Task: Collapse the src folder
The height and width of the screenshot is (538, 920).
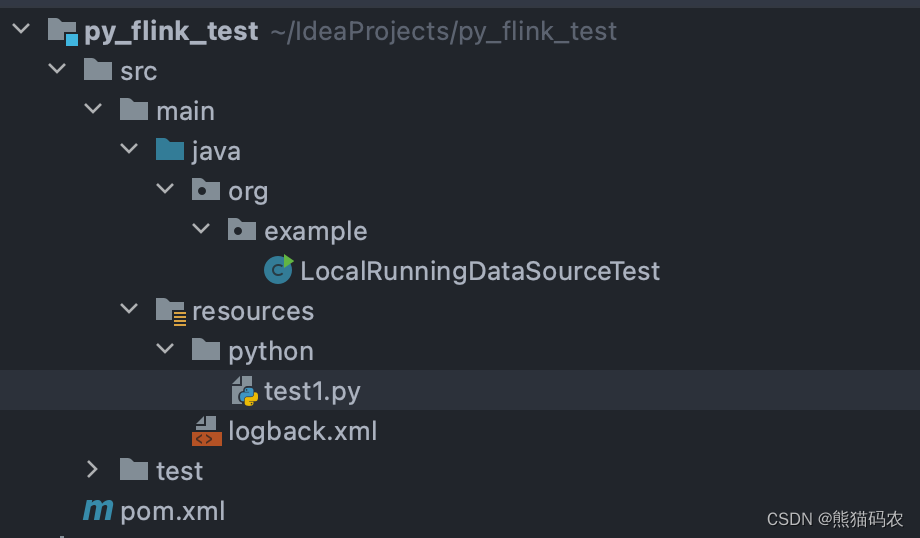Action: point(57,71)
